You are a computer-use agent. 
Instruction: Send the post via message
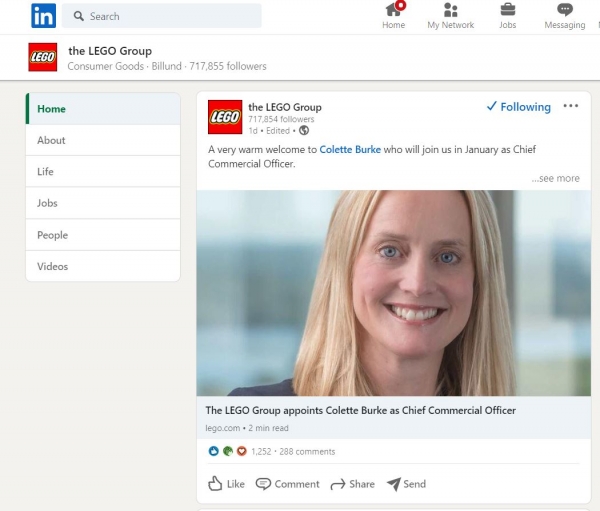pos(406,484)
